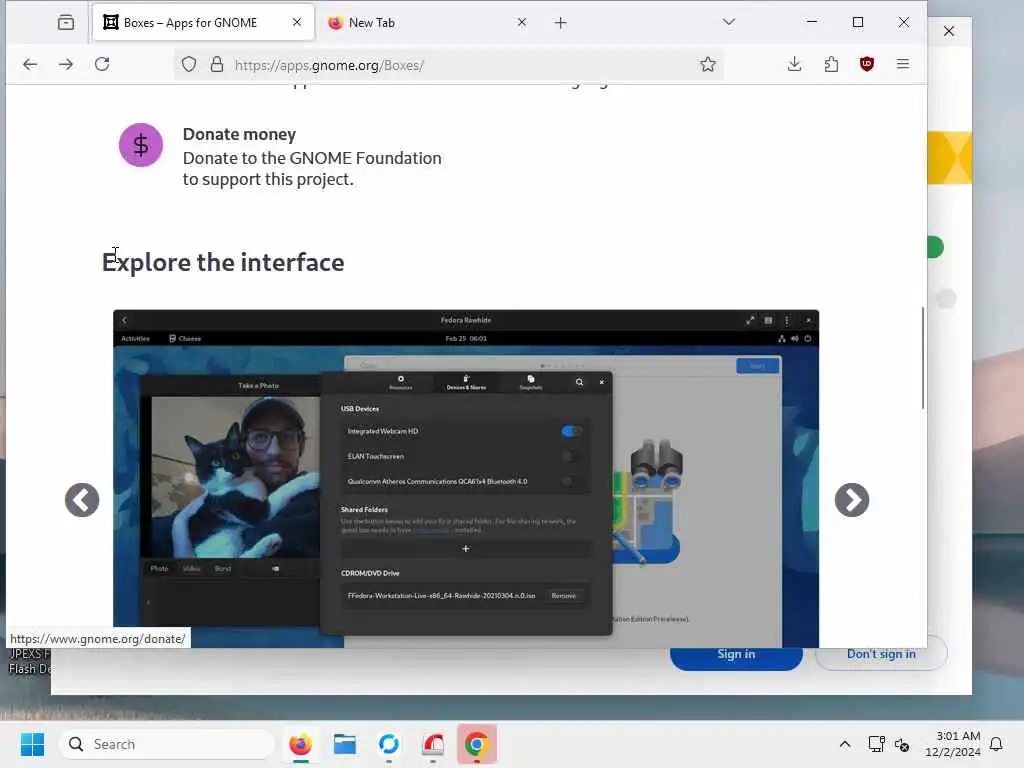Show the next screenshot in the carousel
The width and height of the screenshot is (1024, 768).
[852, 500]
